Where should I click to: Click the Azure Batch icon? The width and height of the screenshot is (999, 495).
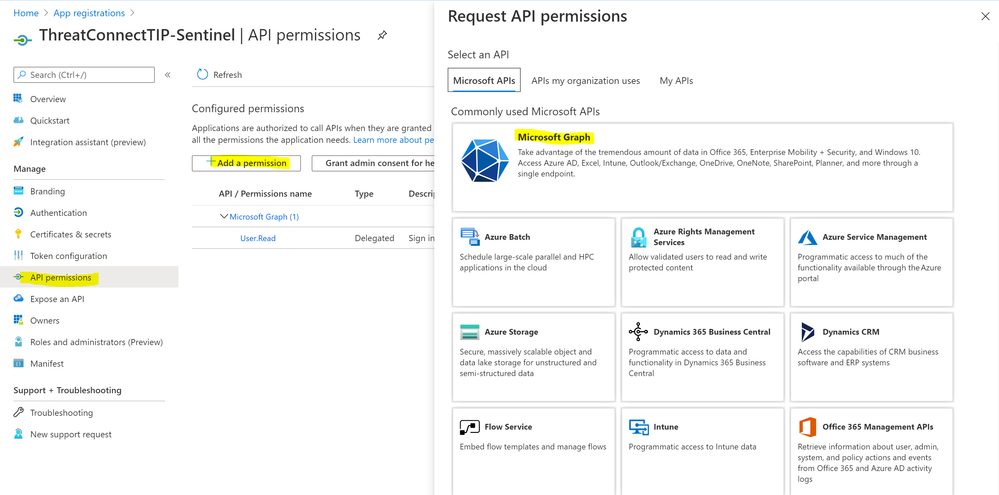click(470, 237)
